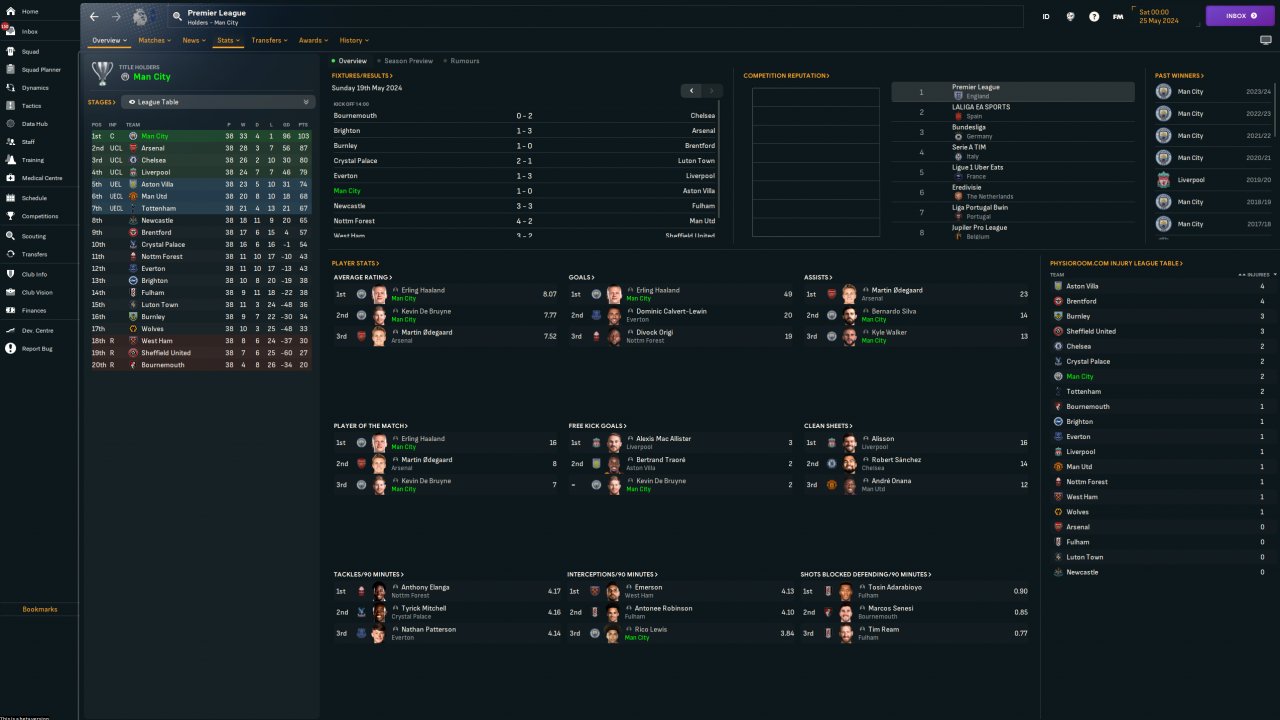The image size is (1280, 720).
Task: Expand the Overview tab dropdown
Action: pos(109,41)
